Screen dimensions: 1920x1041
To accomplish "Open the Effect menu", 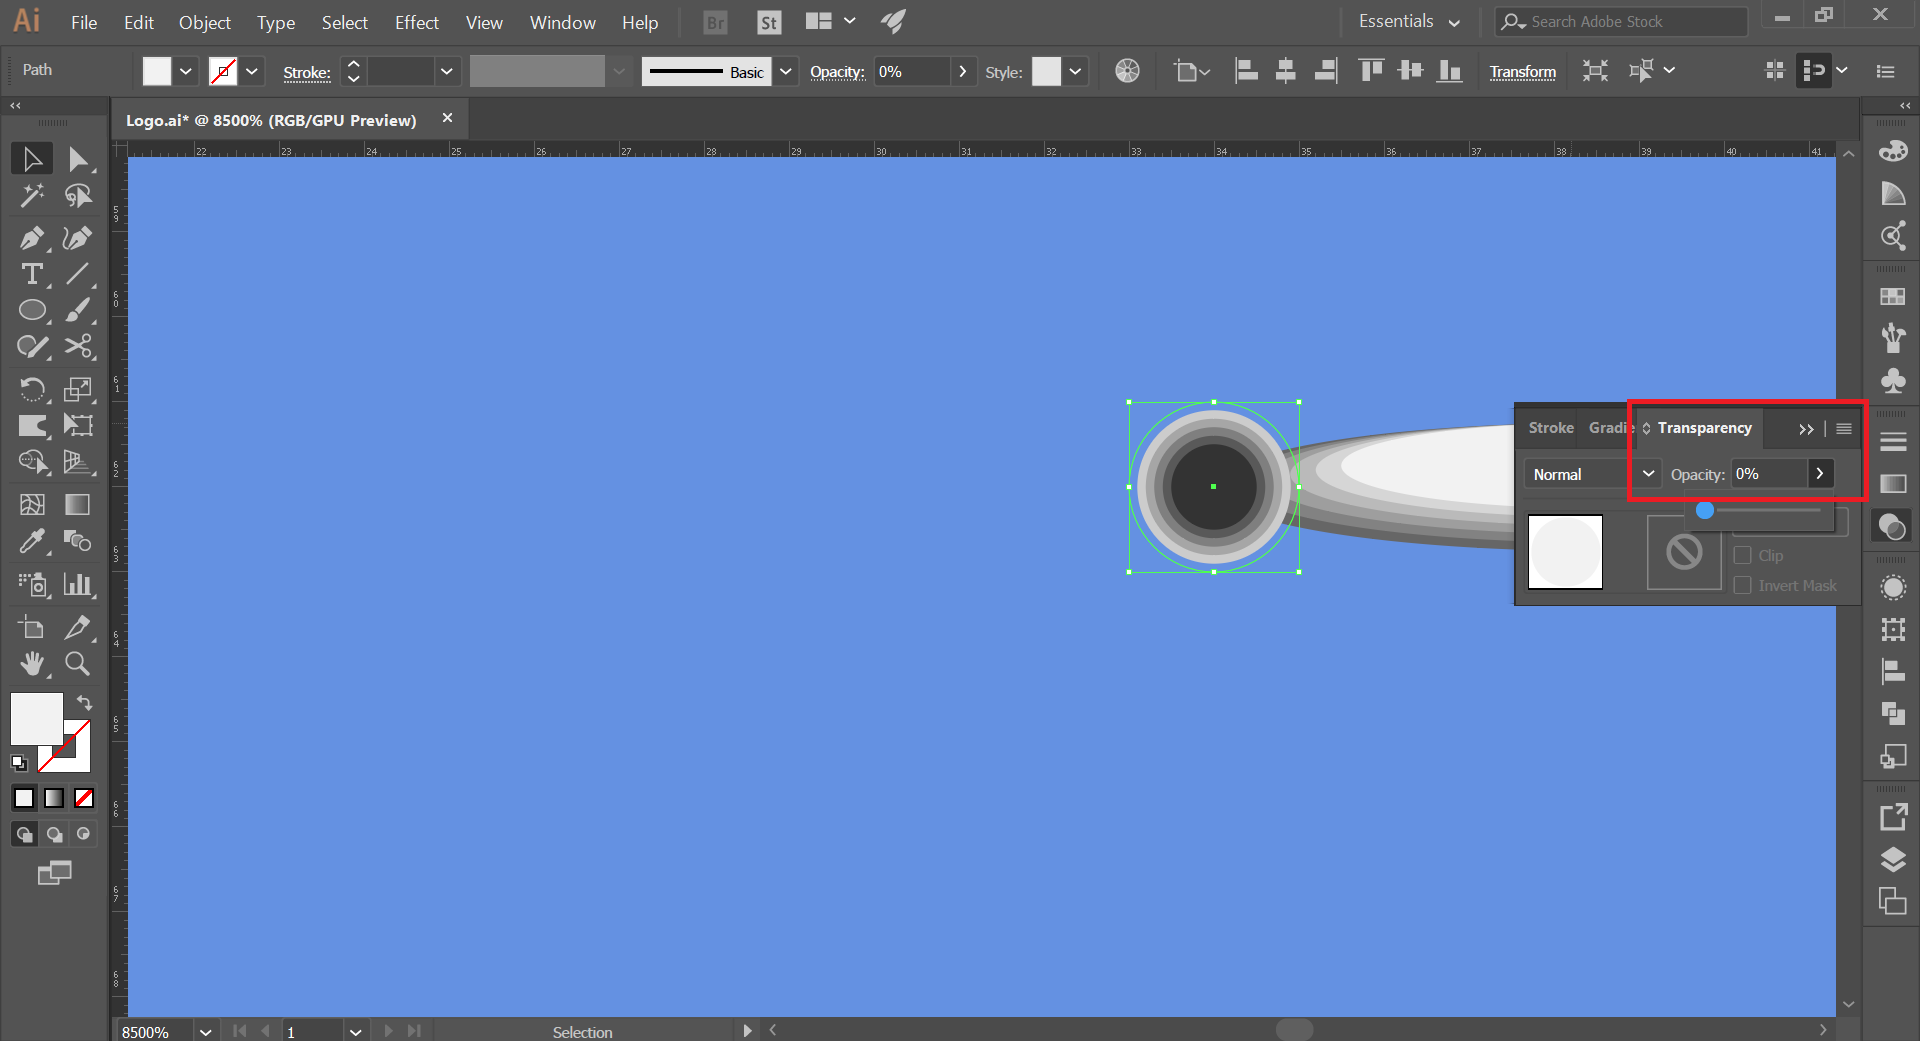I will [x=417, y=22].
